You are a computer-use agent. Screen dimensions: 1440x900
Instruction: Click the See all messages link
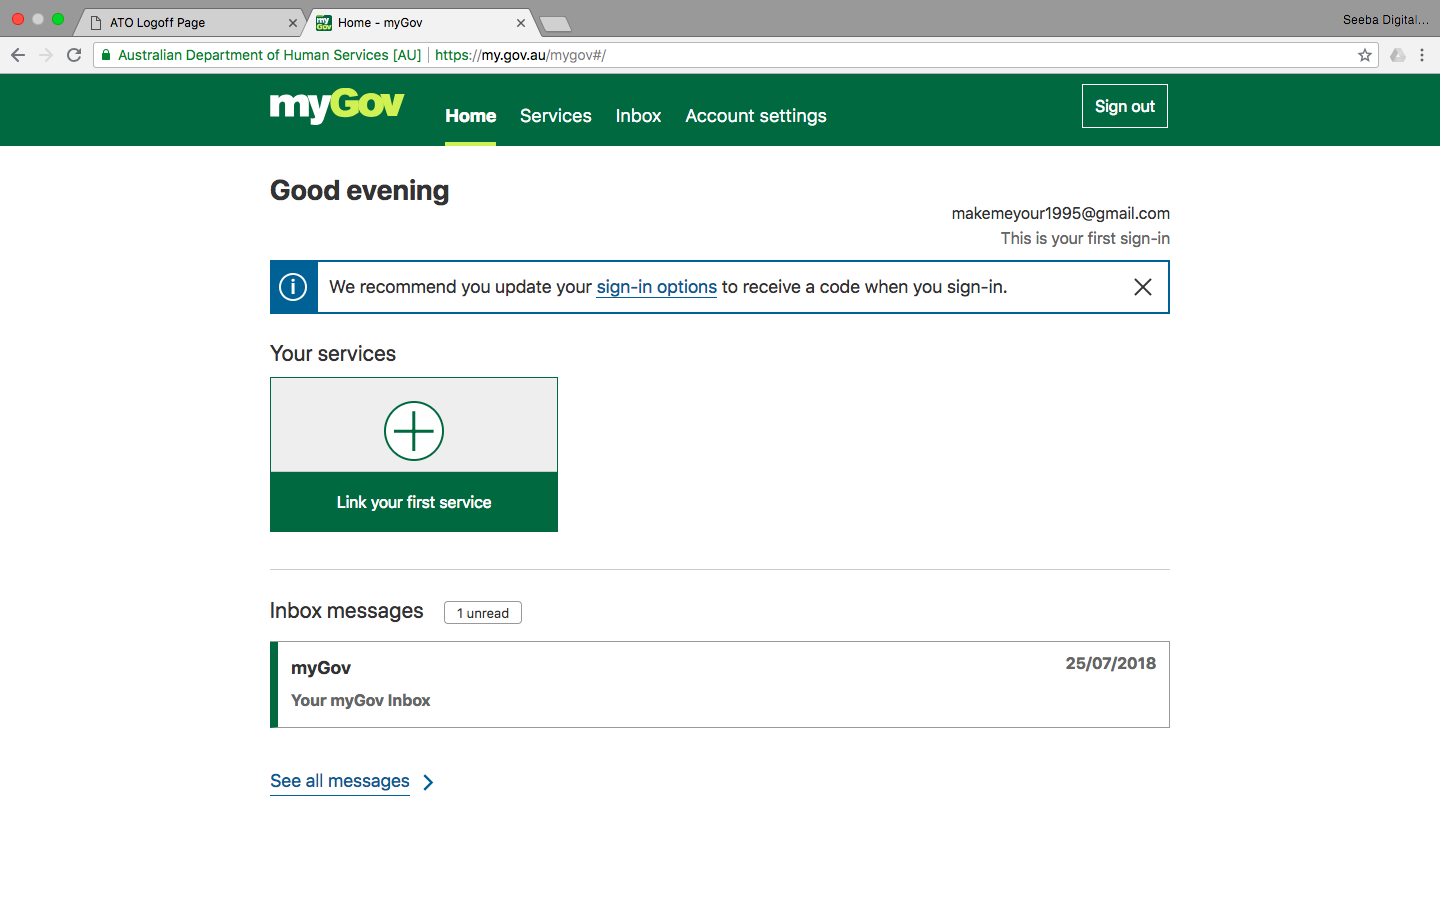[340, 781]
